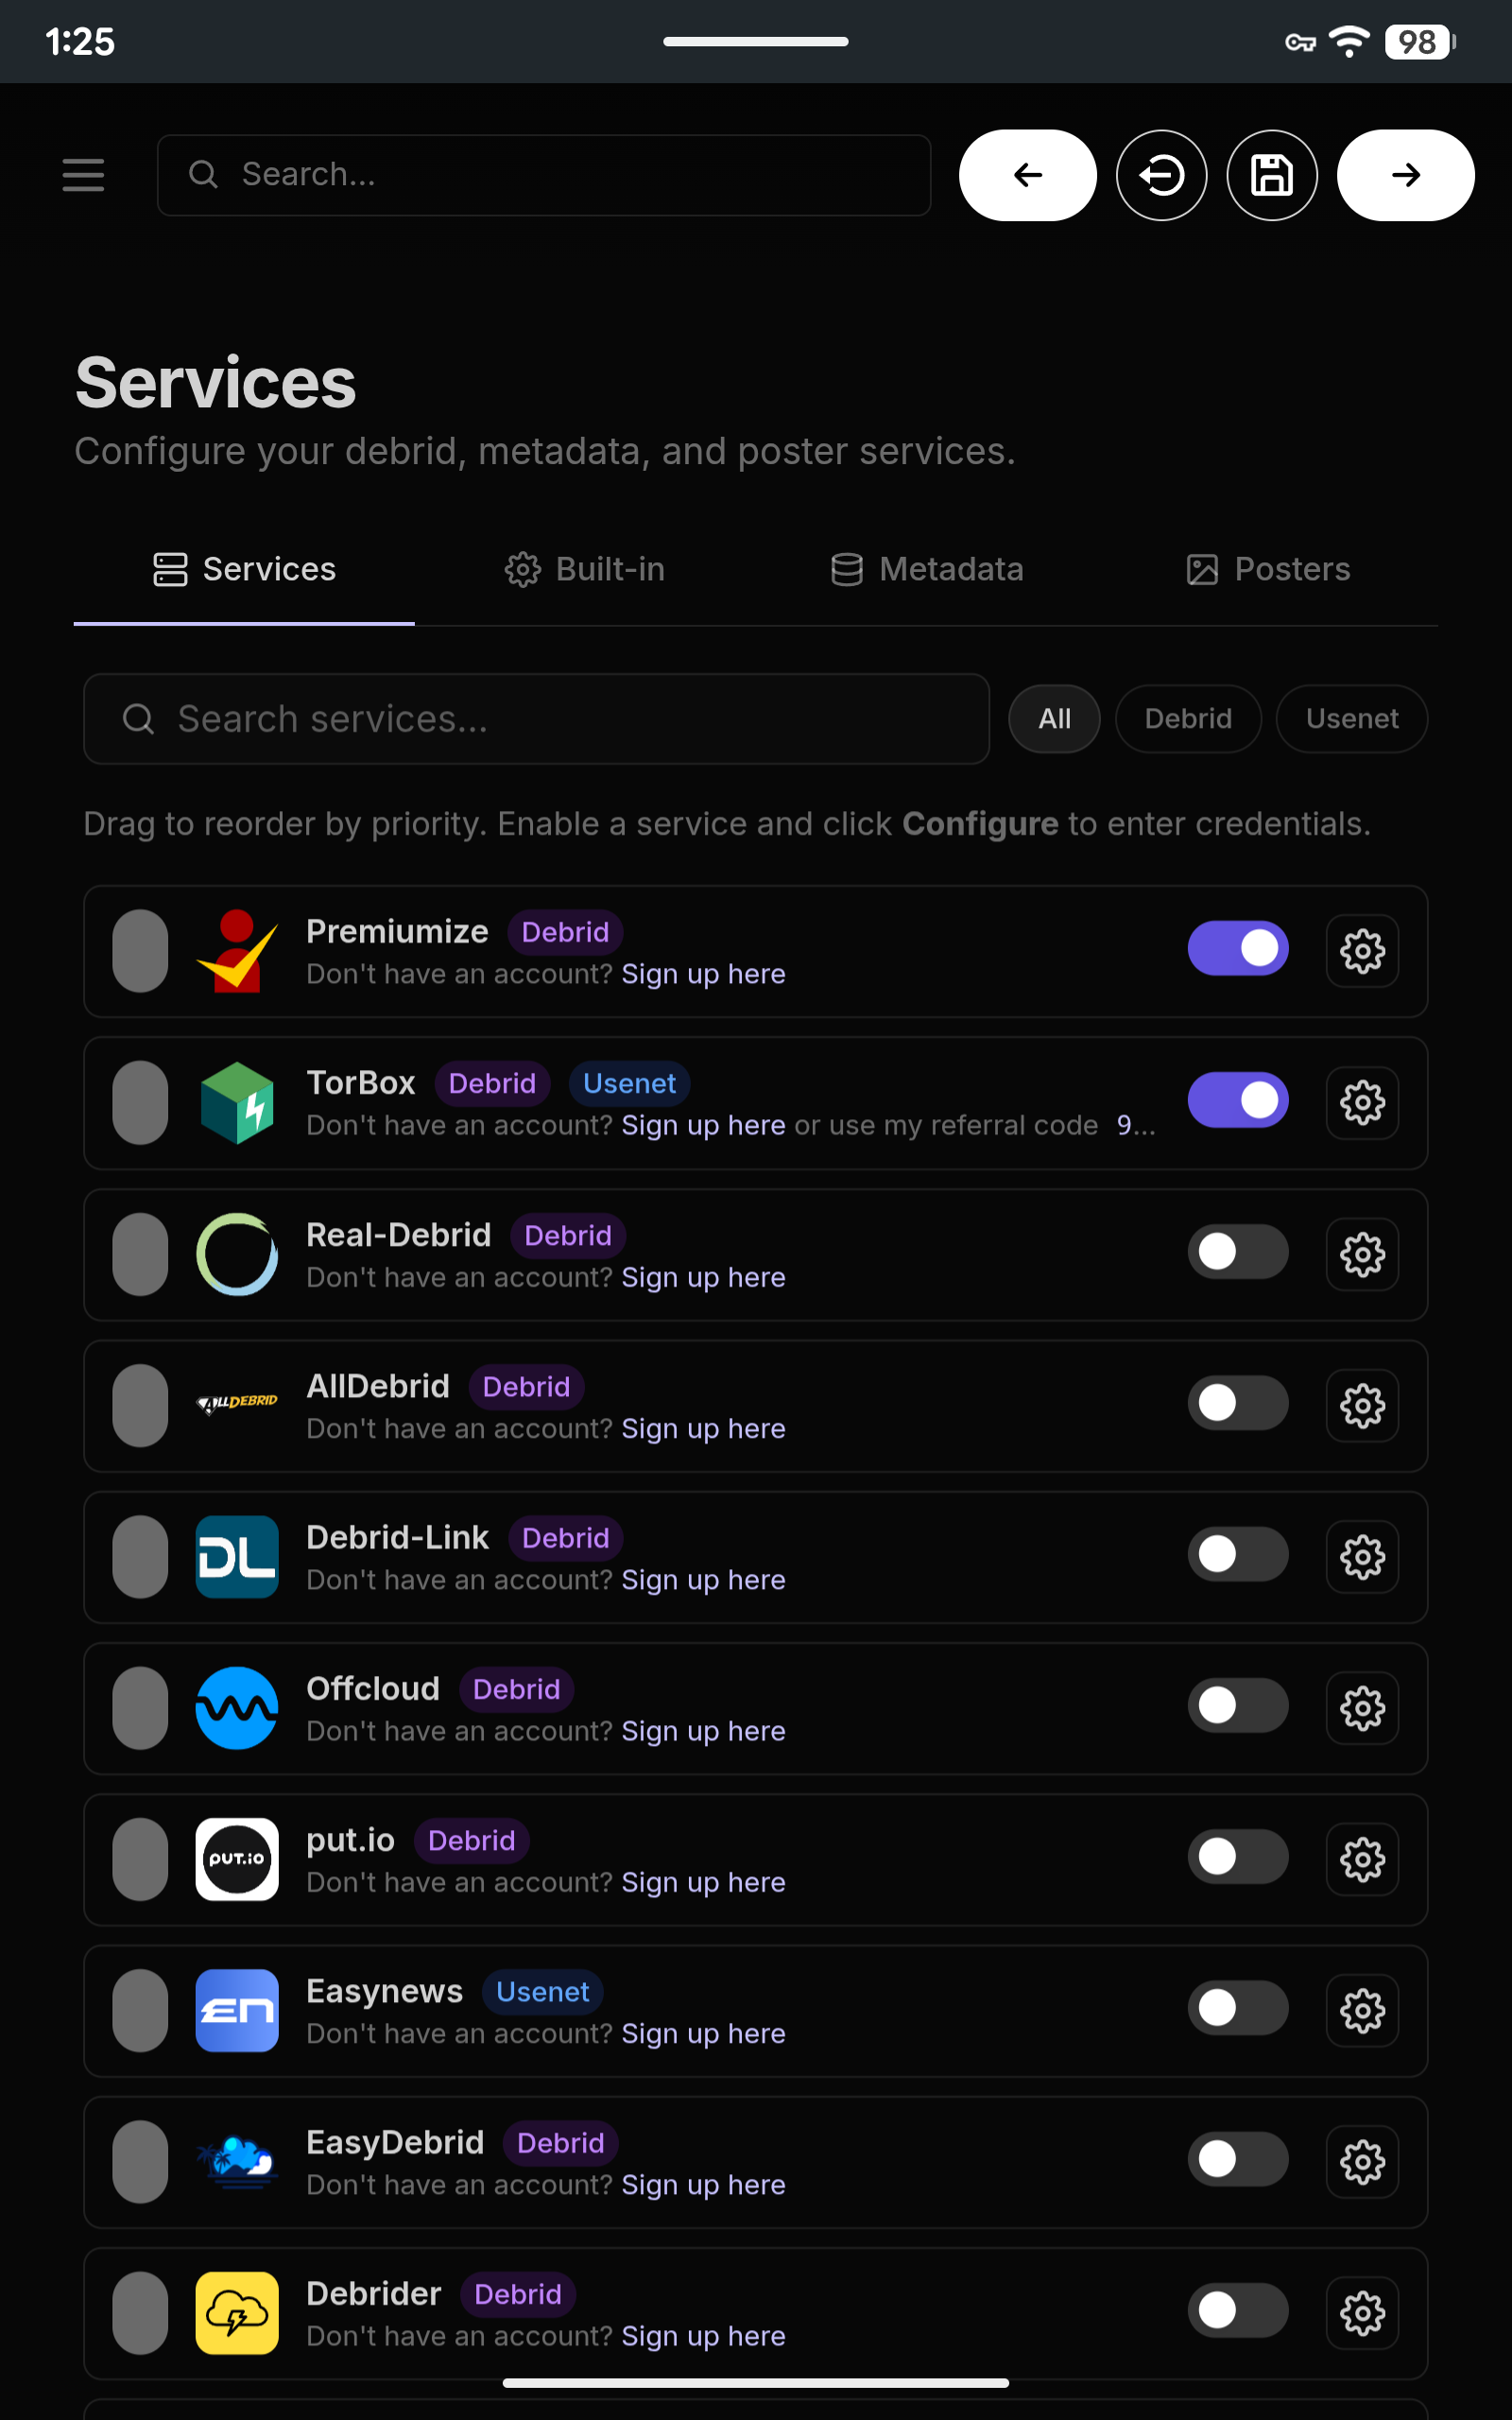Filter services by Debrid

pyautogui.click(x=1188, y=719)
